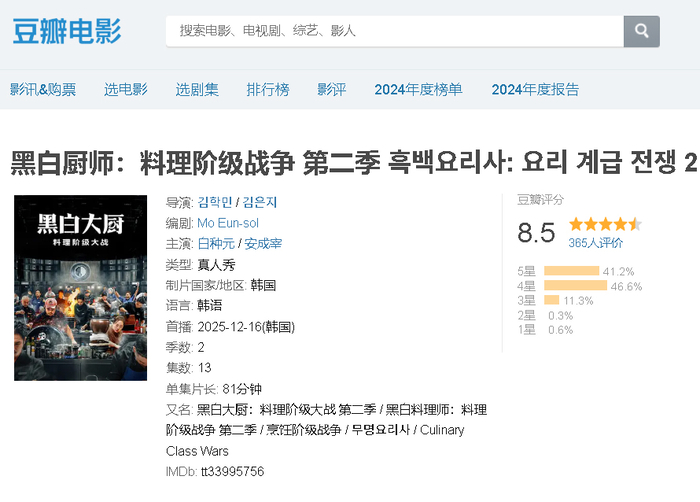700x502 pixels.
Task: Open the 选电影 nav tab
Action: [125, 89]
